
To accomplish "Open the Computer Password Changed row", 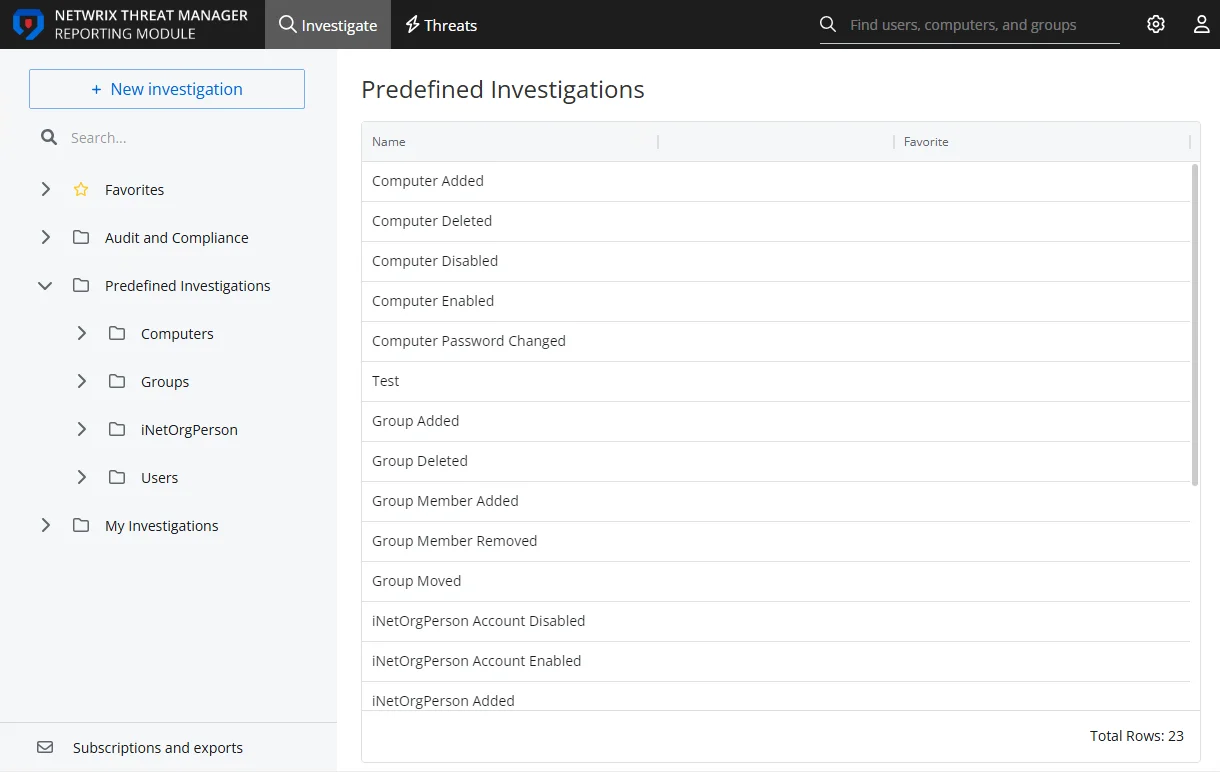I will pos(776,341).
